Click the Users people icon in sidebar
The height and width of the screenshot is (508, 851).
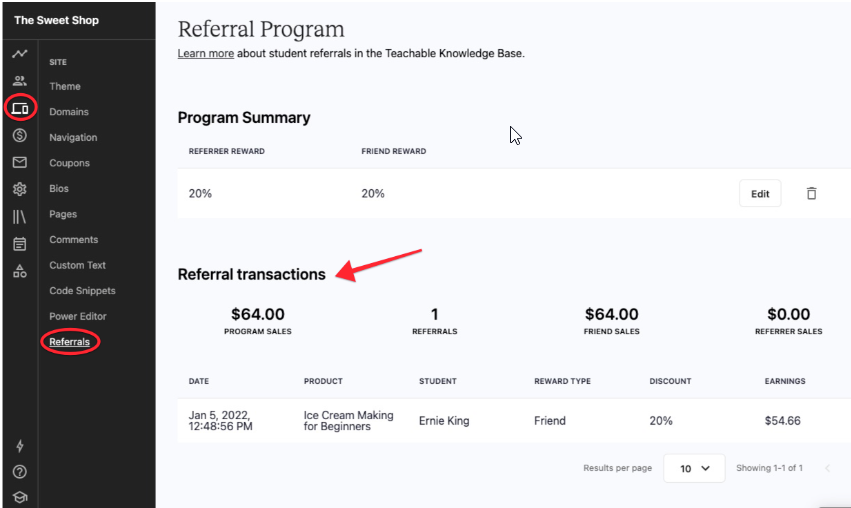point(19,82)
